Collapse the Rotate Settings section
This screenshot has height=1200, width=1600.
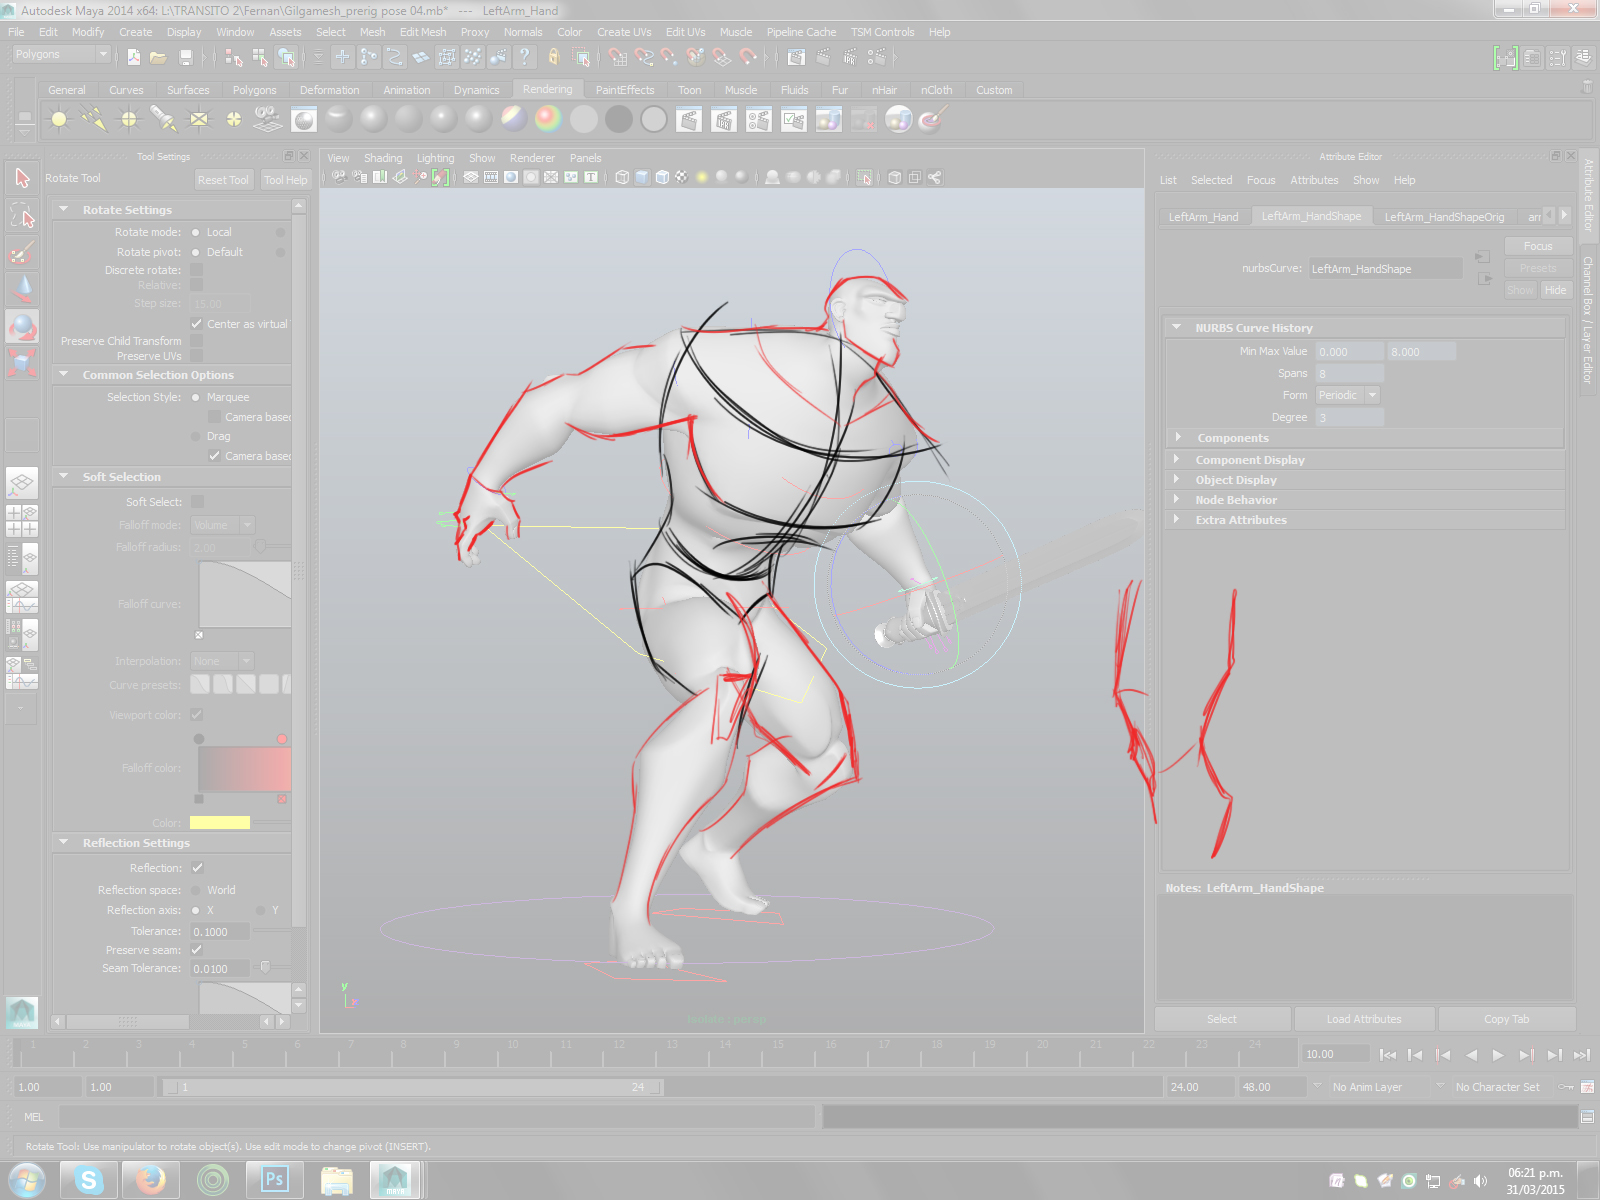tap(64, 210)
